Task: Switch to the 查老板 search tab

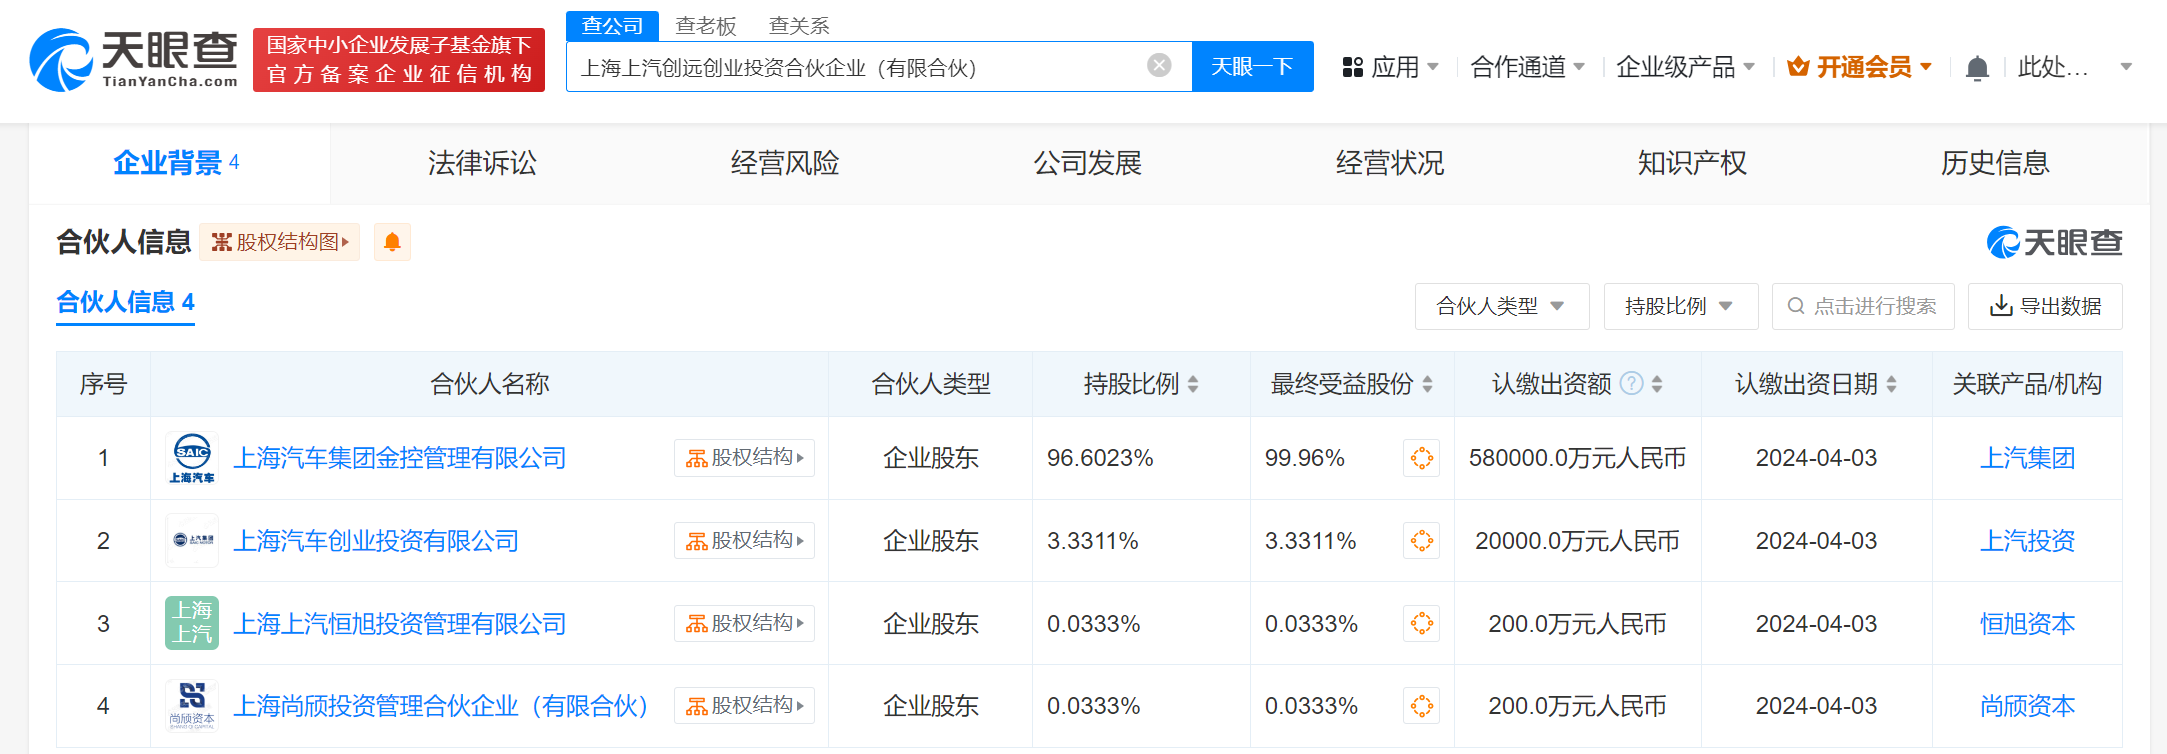Action: [706, 26]
